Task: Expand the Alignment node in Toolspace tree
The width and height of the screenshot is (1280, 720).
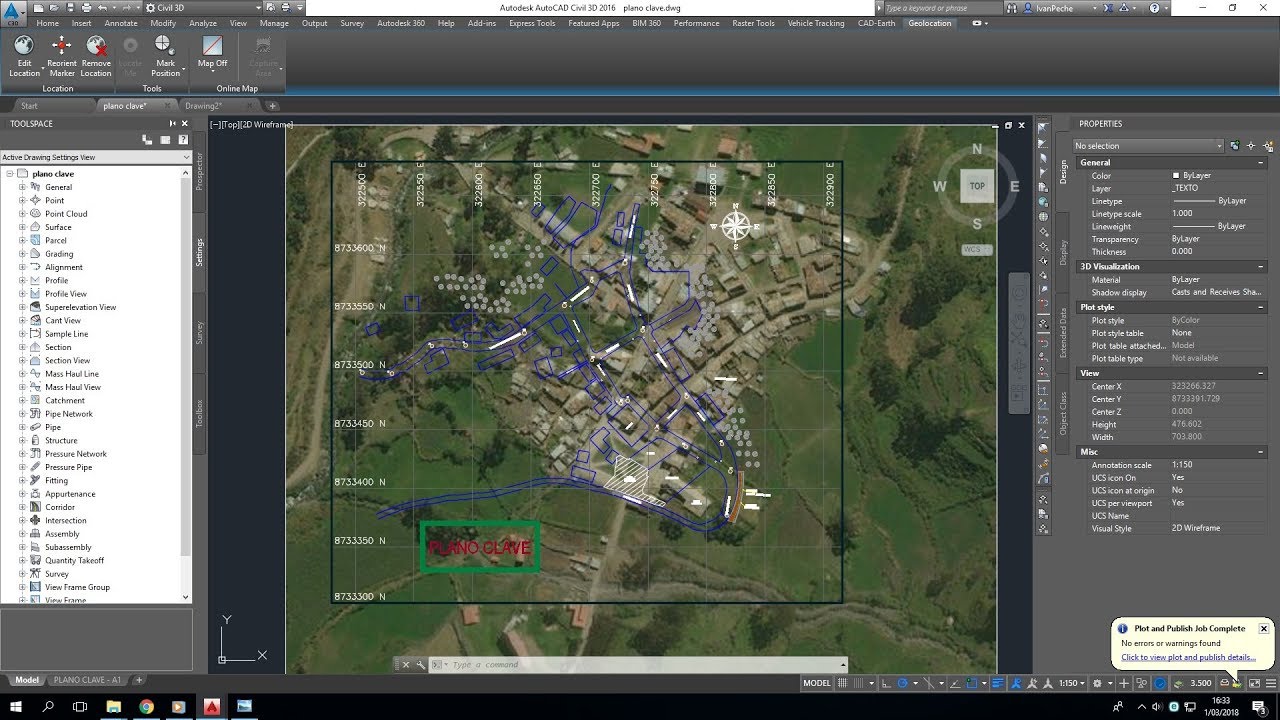Action: [x=22, y=267]
